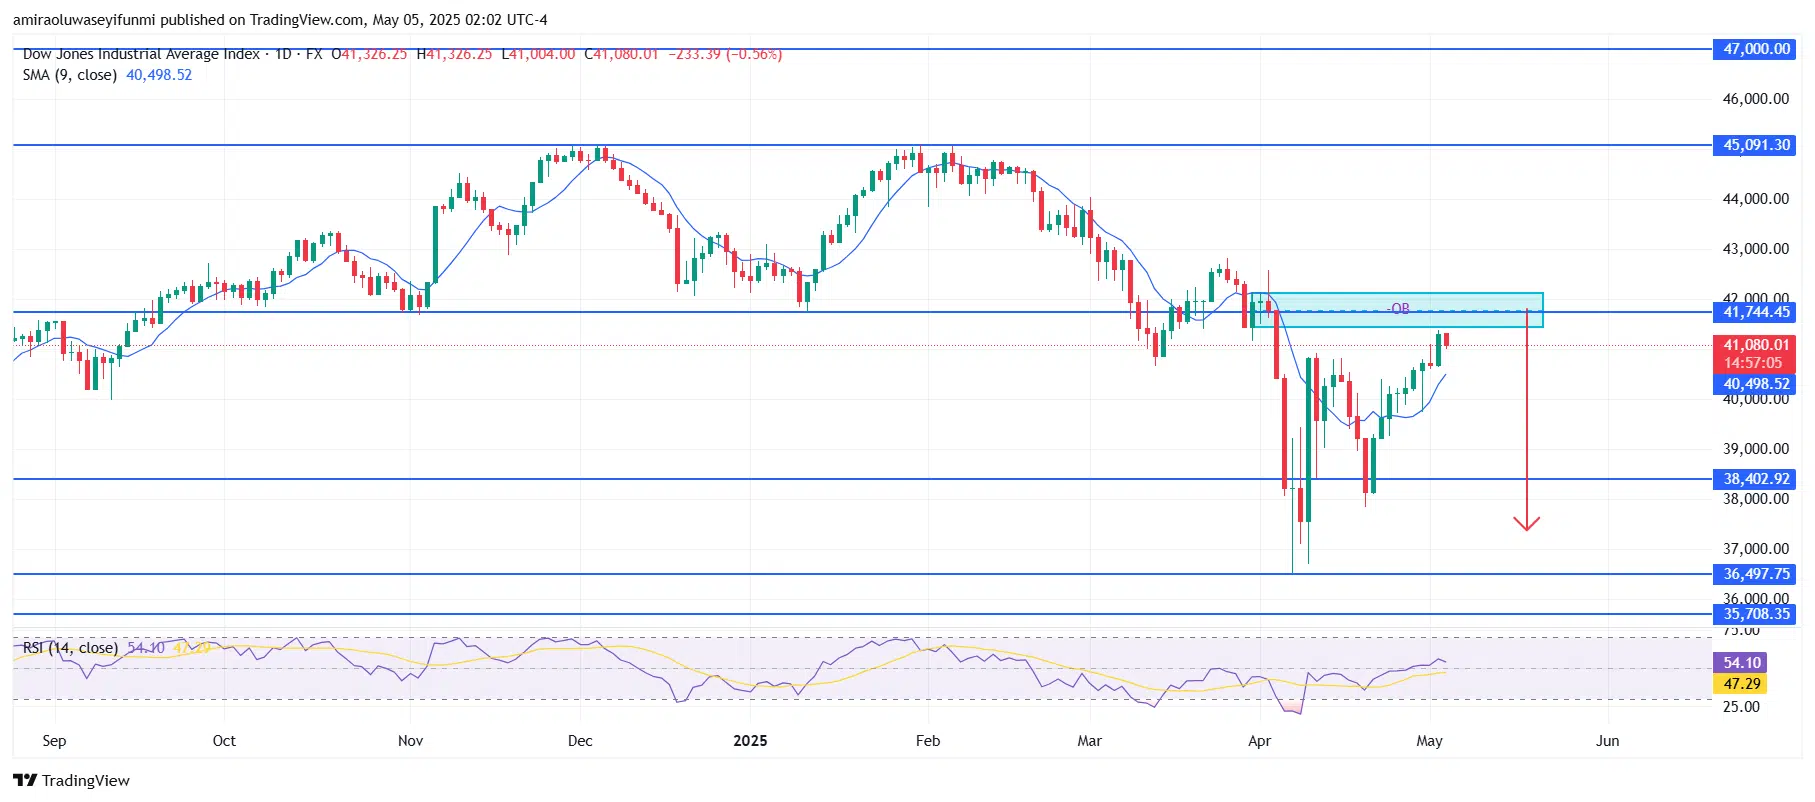Click the SMA value label 40,498.52 on the price axis
Screen dimensions: 1815x802
(1755, 384)
